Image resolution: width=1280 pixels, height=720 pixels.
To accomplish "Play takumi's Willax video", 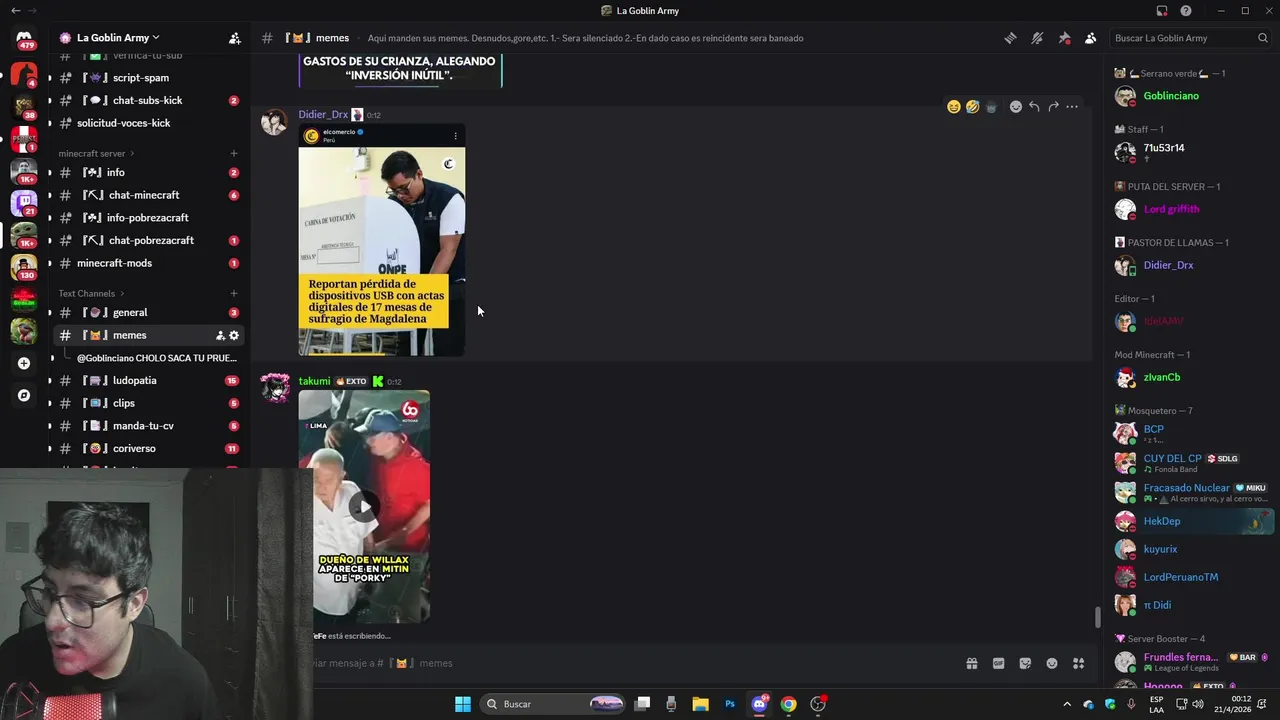I will tap(363, 507).
